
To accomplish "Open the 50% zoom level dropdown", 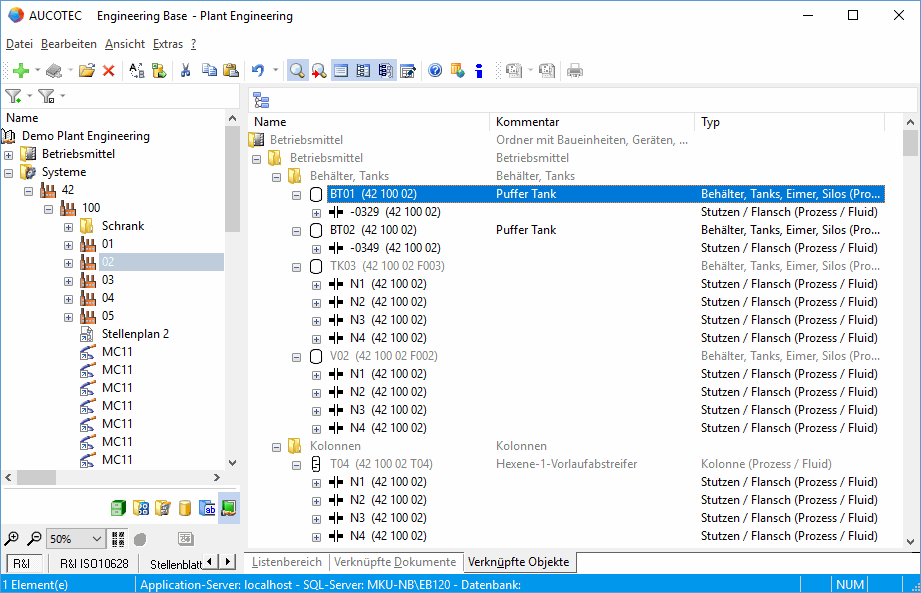I will [x=96, y=538].
